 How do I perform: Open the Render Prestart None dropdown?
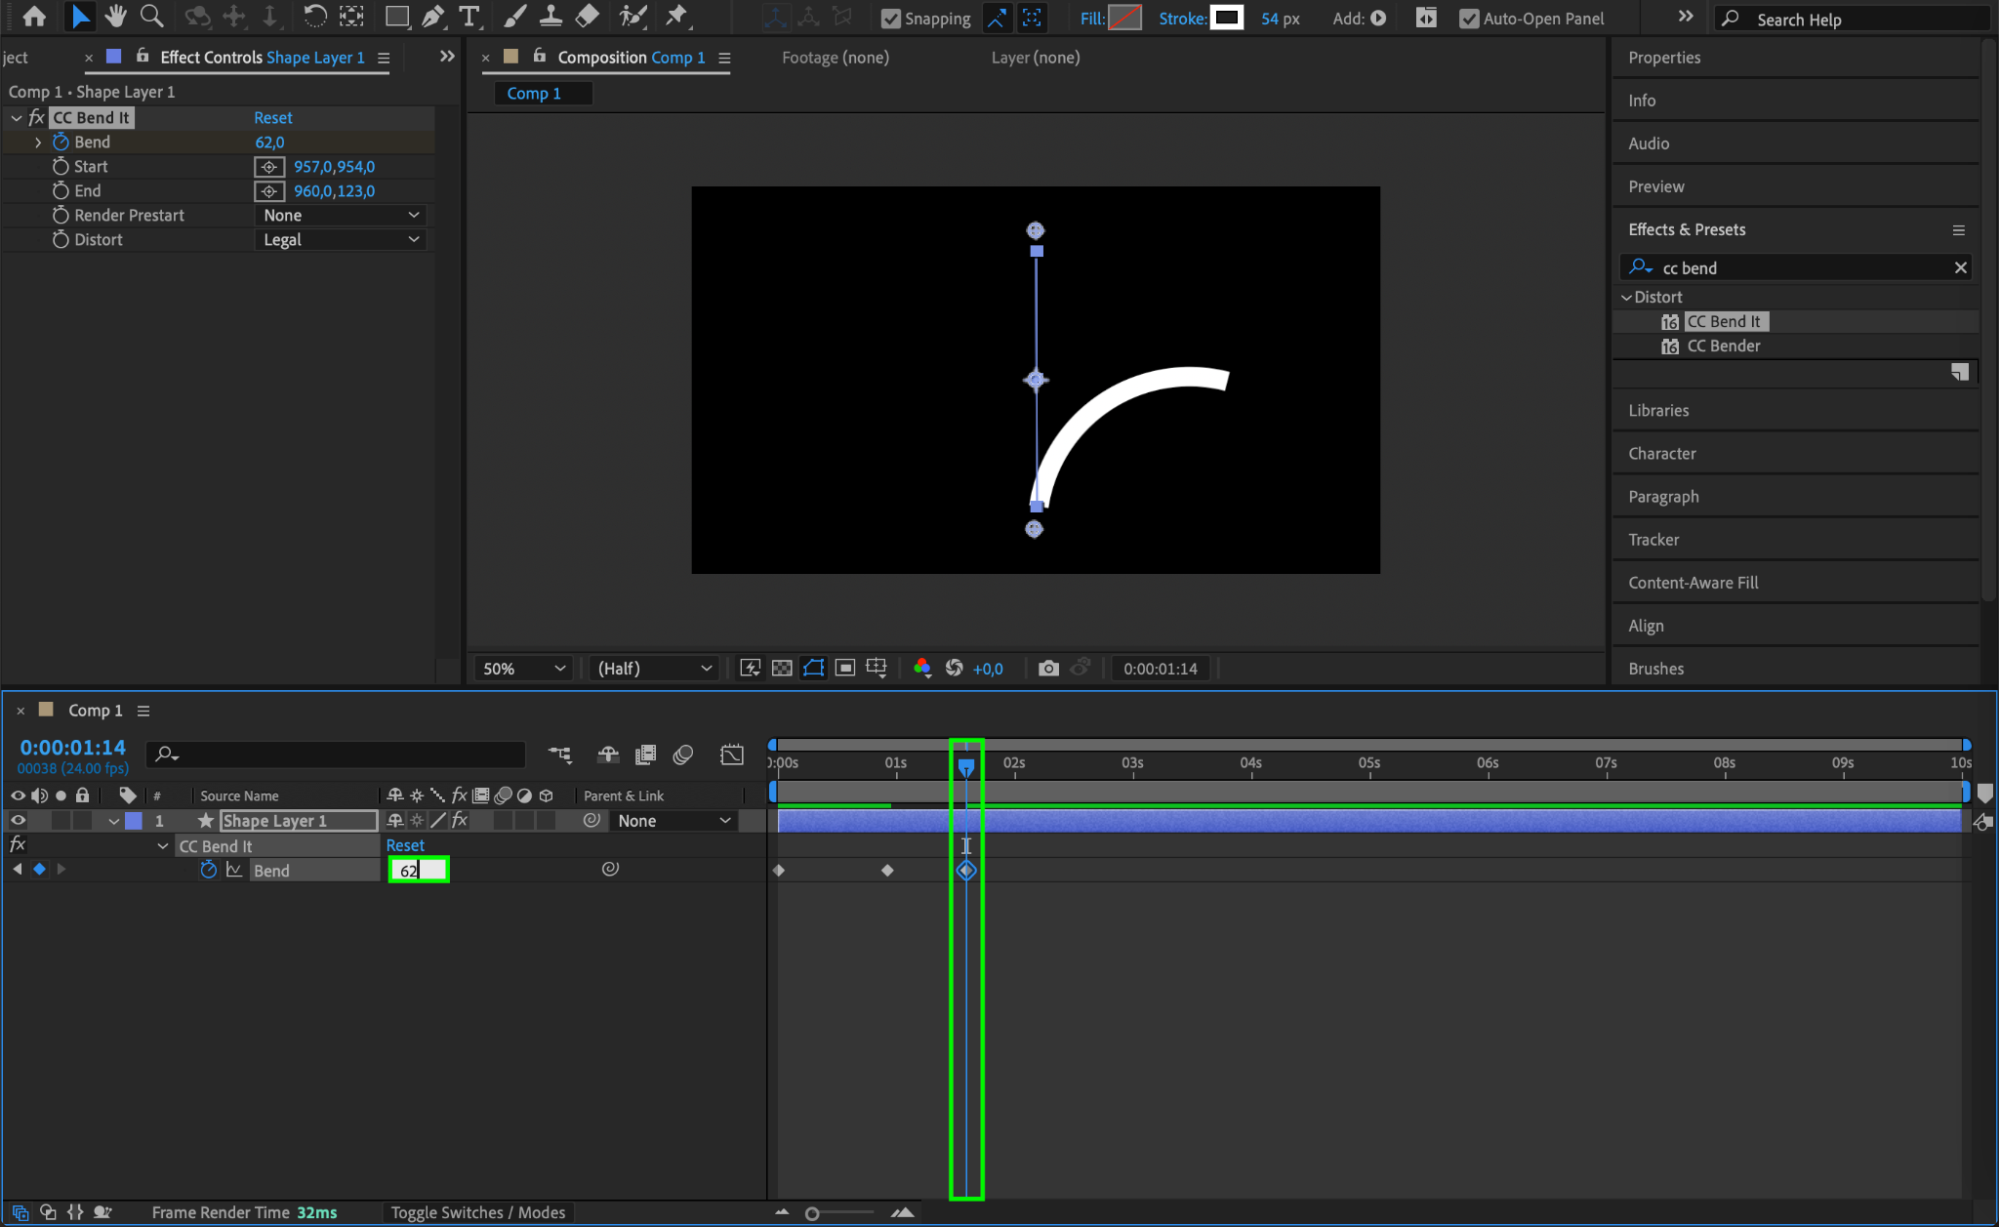pyautogui.click(x=340, y=215)
